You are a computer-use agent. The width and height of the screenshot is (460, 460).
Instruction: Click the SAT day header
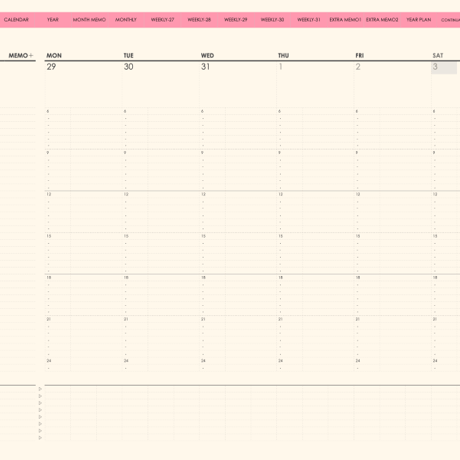(438, 56)
